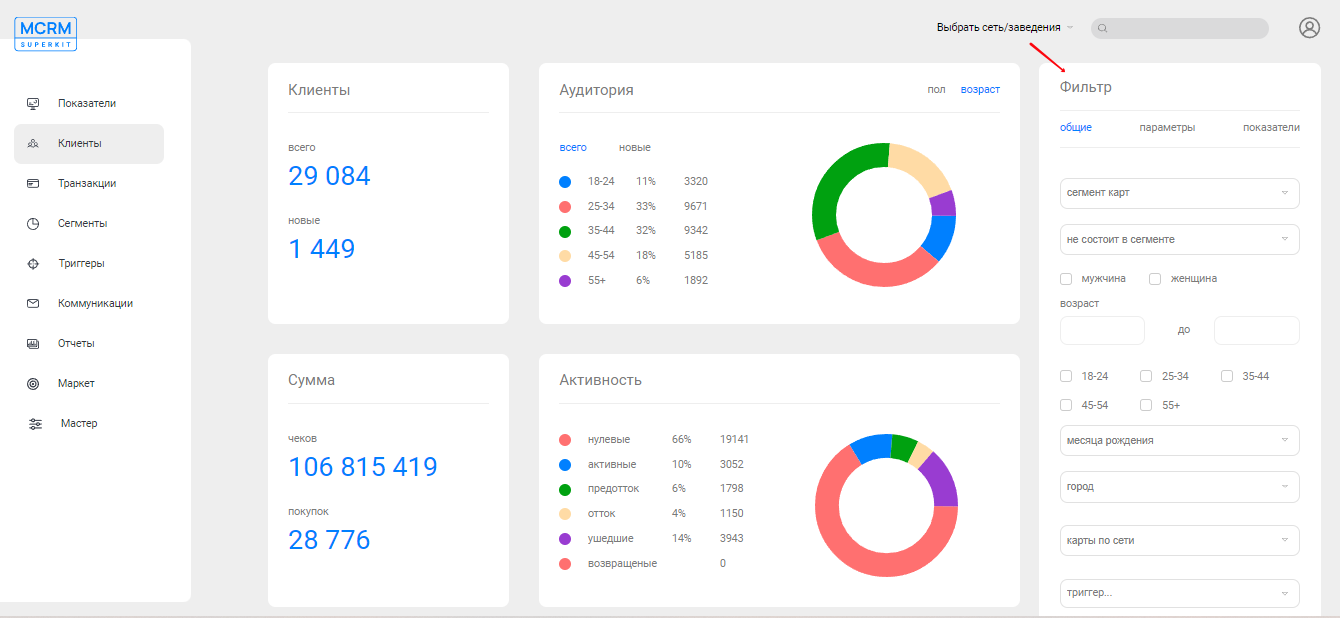Switch to the общие filter tab
Viewport: 1340px width, 618px height.
coord(1076,127)
